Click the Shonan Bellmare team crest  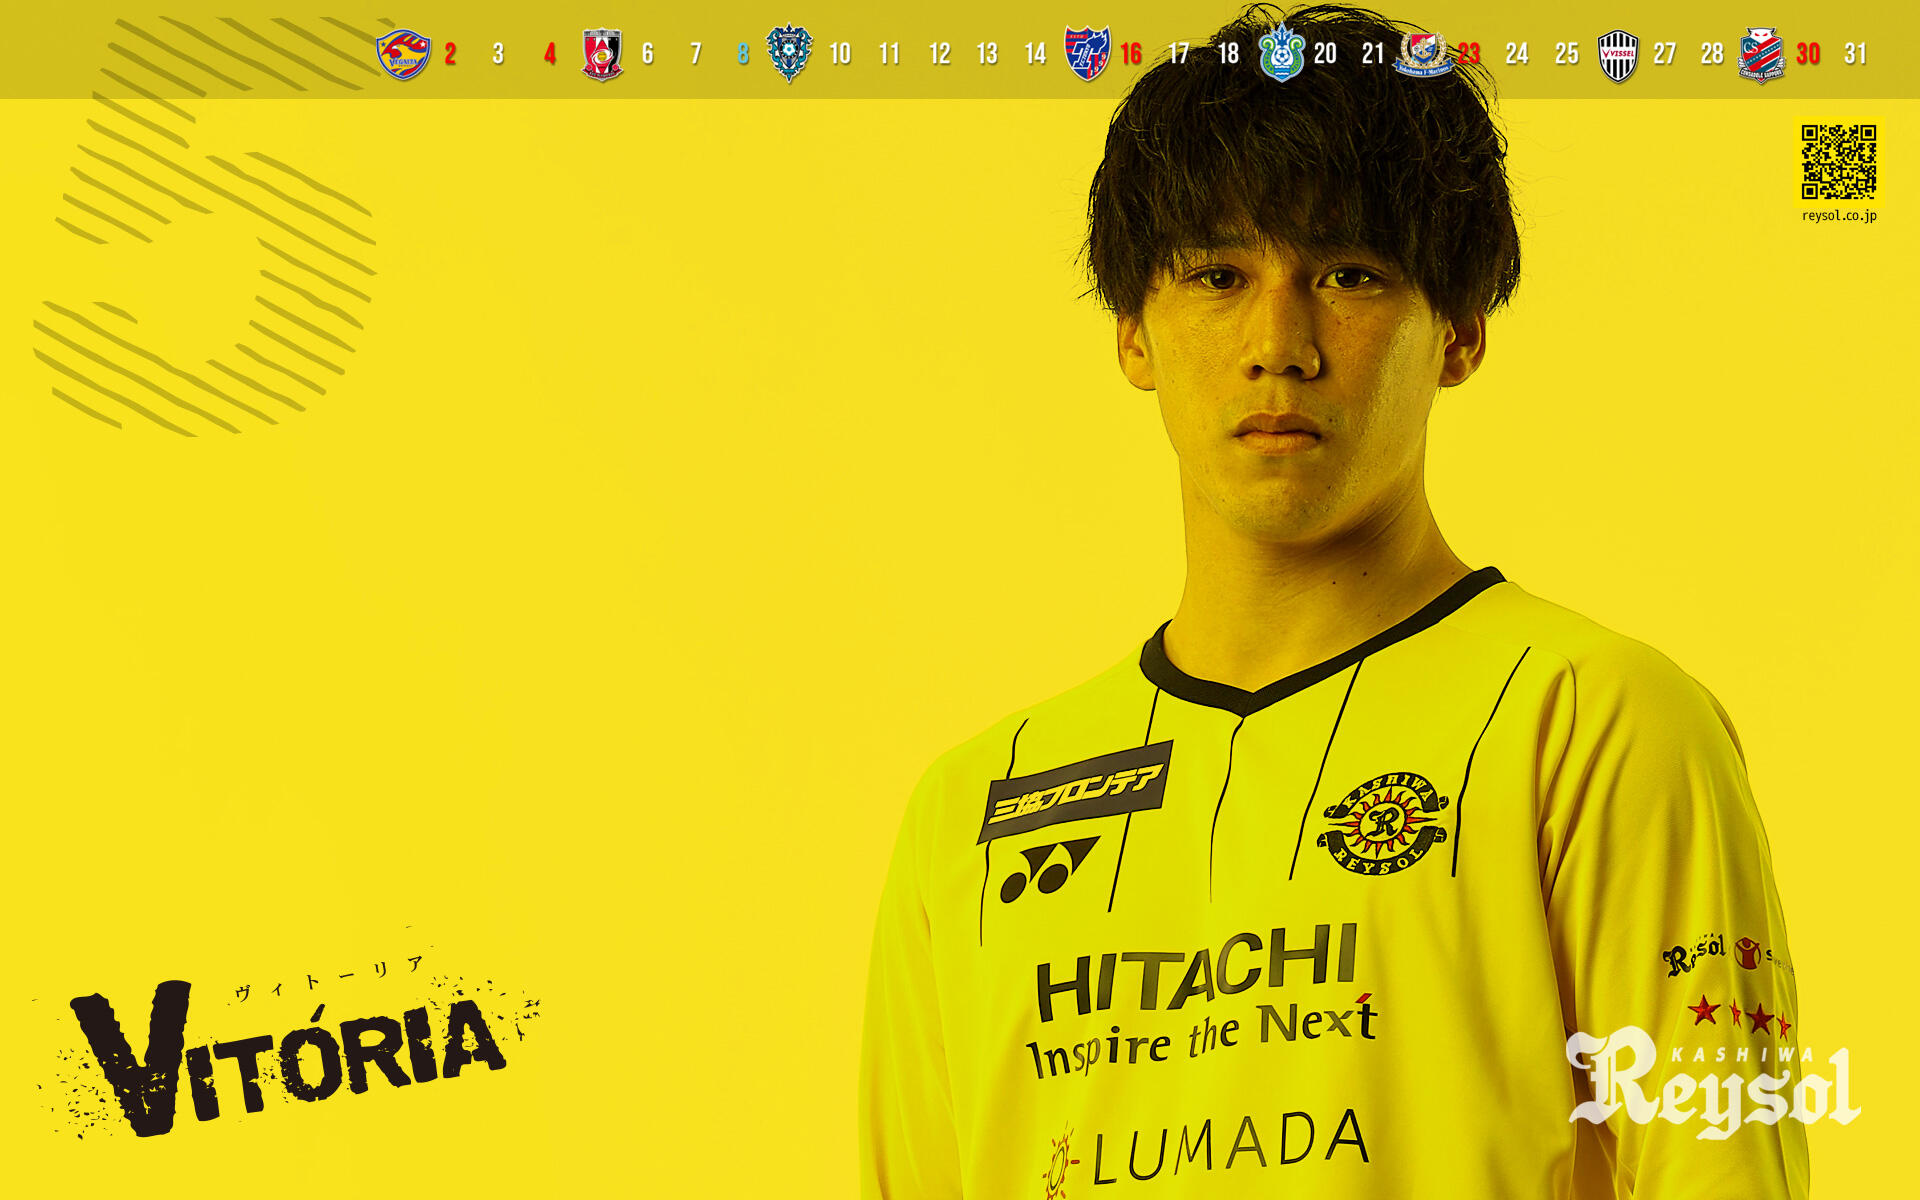pyautogui.click(x=1281, y=54)
